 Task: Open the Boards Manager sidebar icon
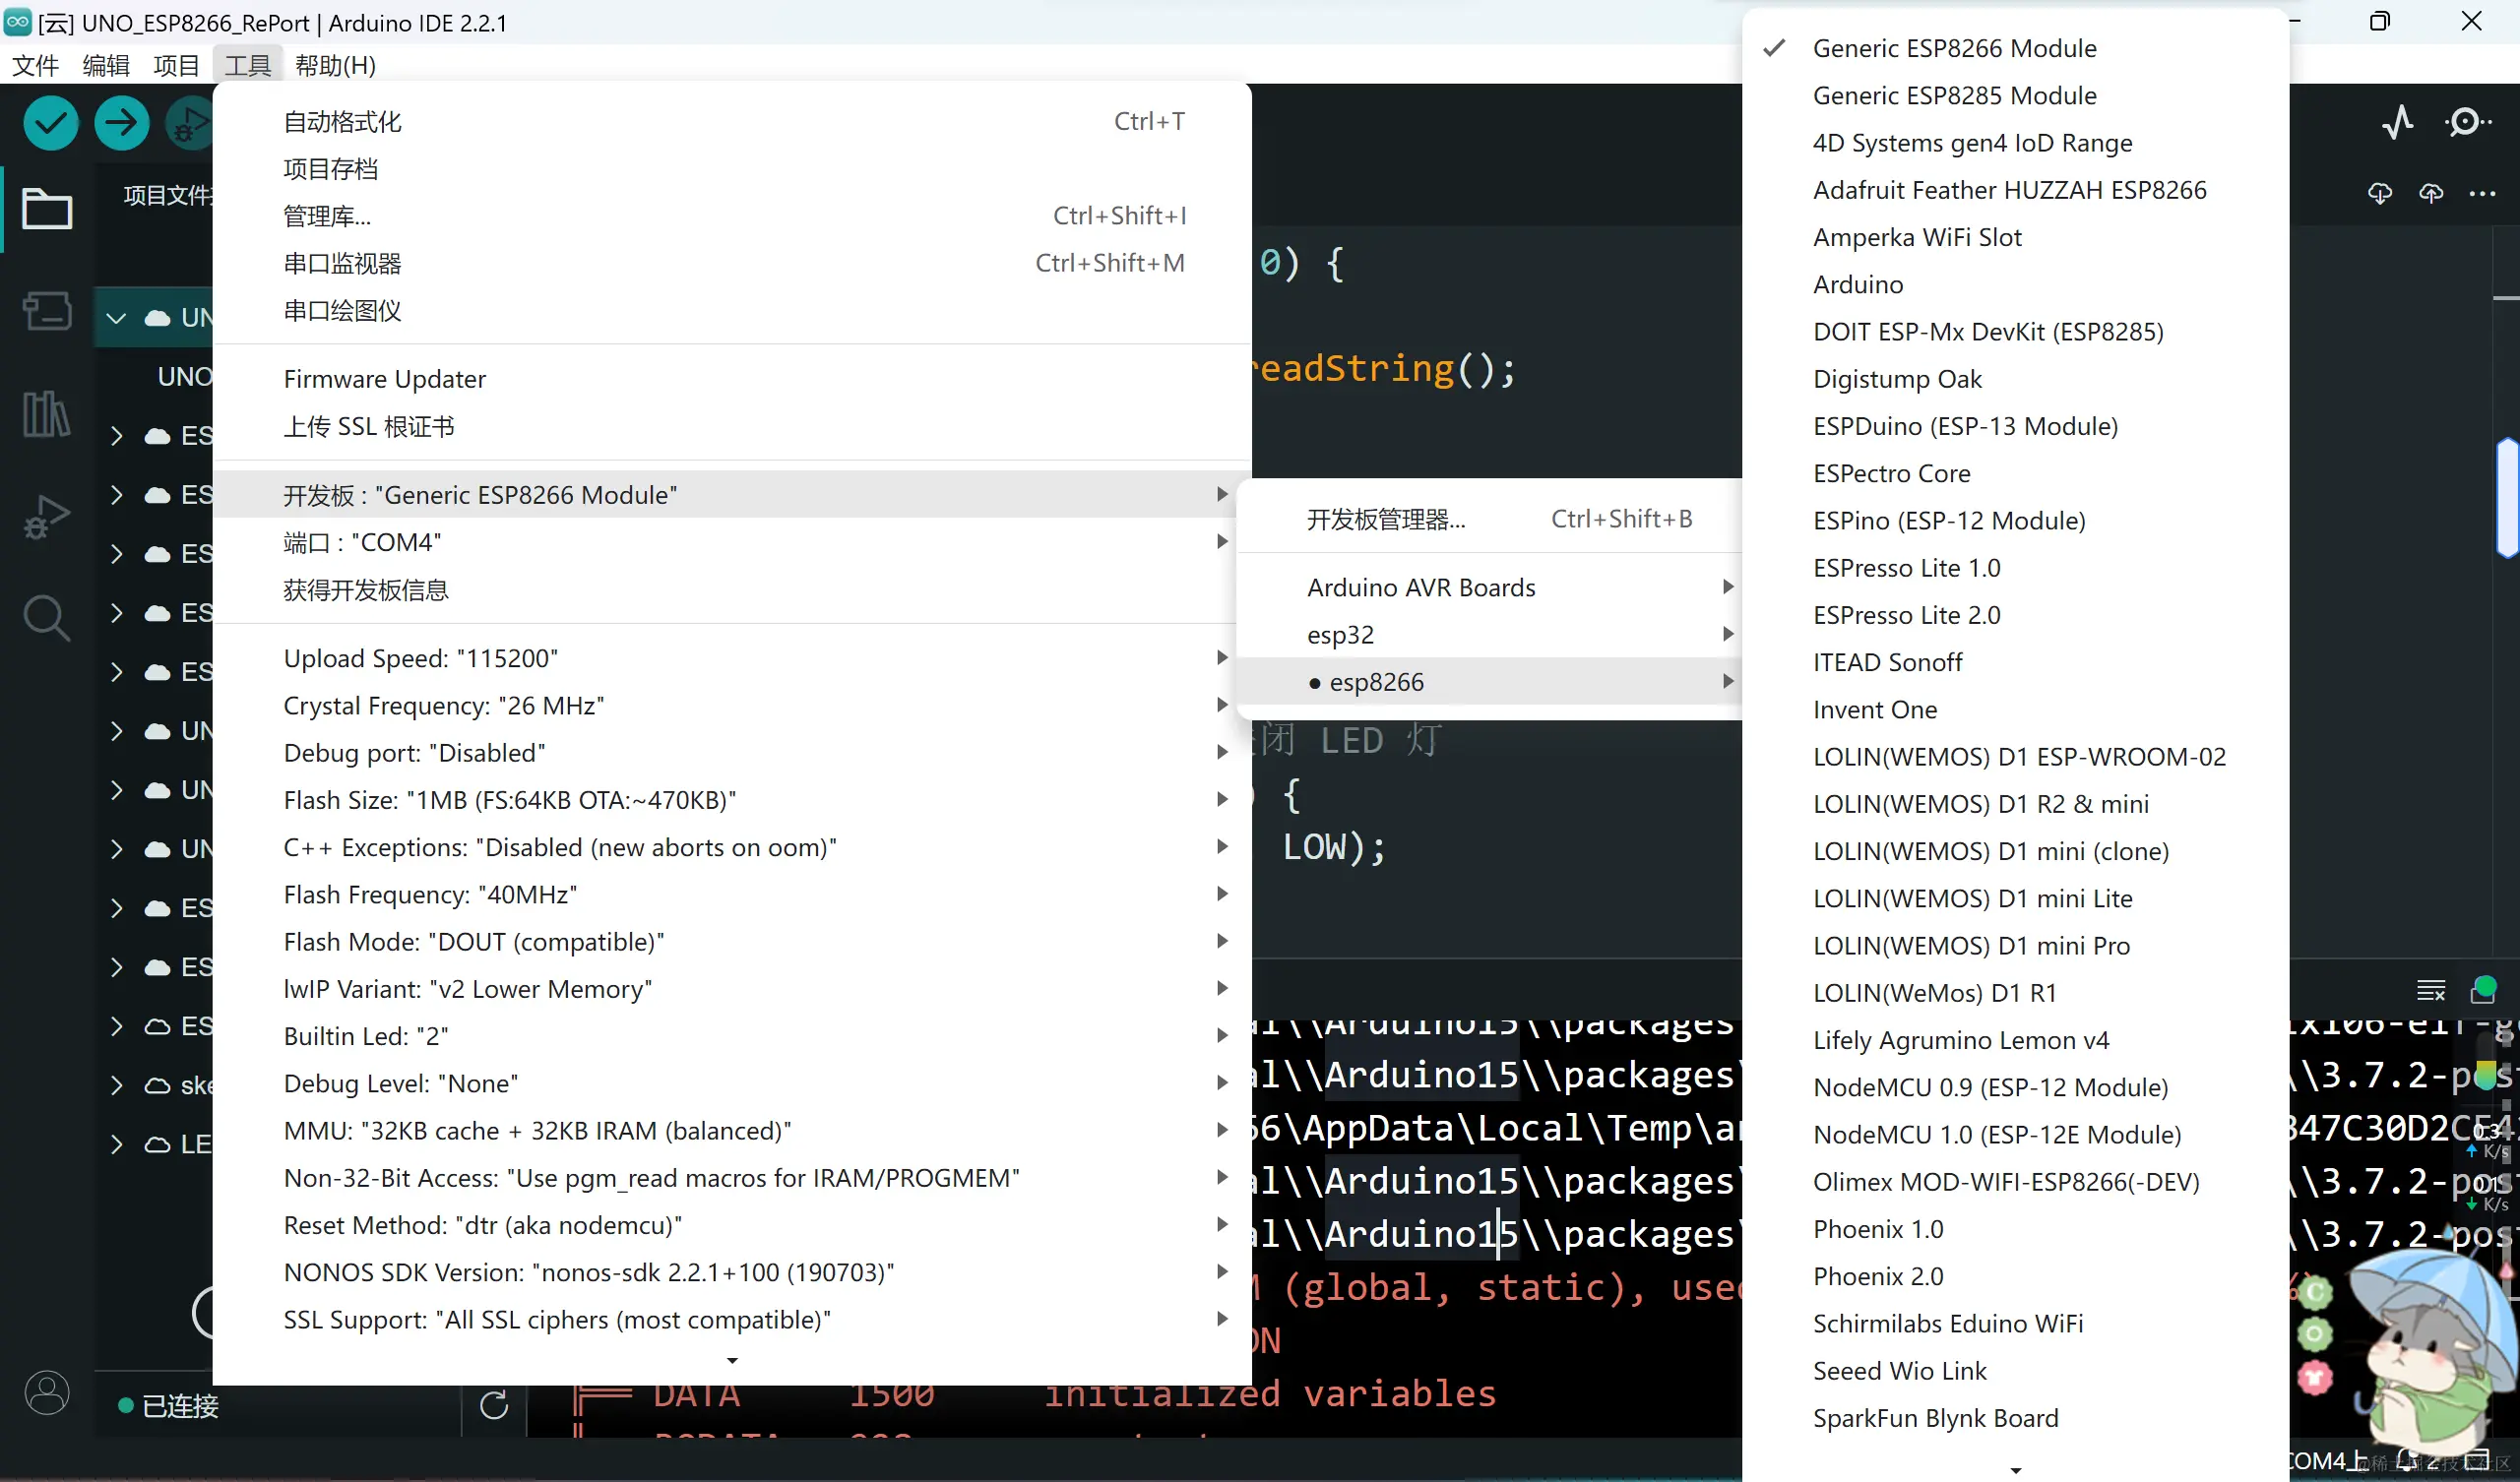47,310
